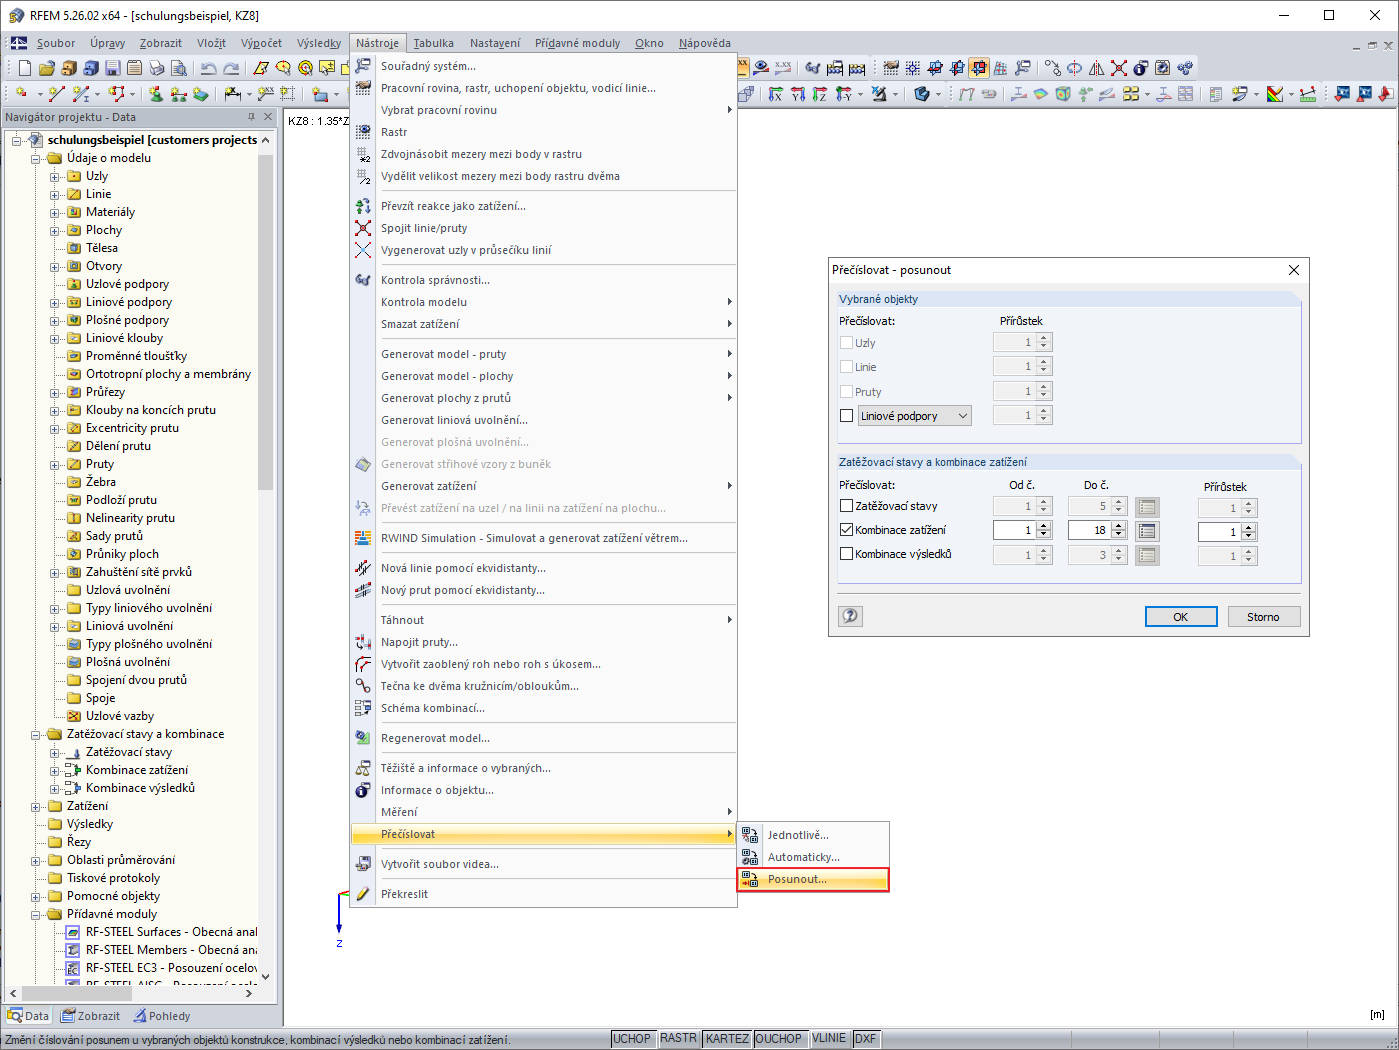Toggle KARTEZ mode in the status bar
1399x1050 pixels.
(x=727, y=1039)
